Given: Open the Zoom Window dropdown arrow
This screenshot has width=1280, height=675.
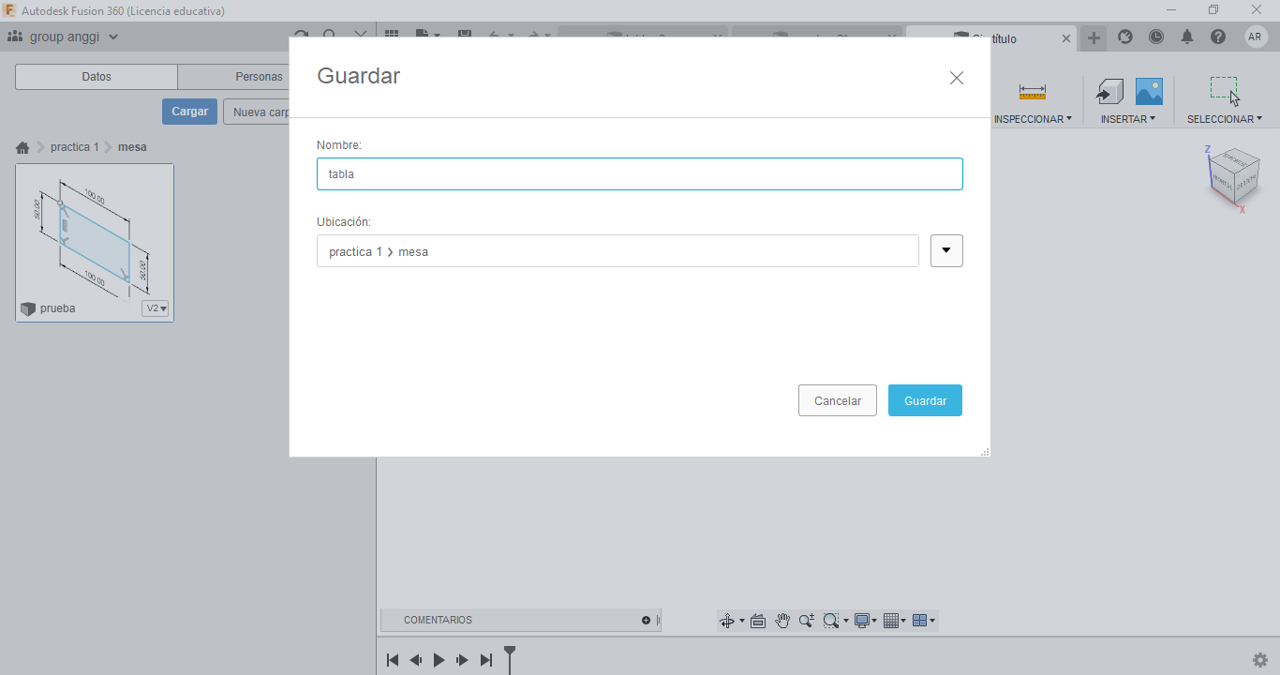Looking at the screenshot, I should (846, 621).
